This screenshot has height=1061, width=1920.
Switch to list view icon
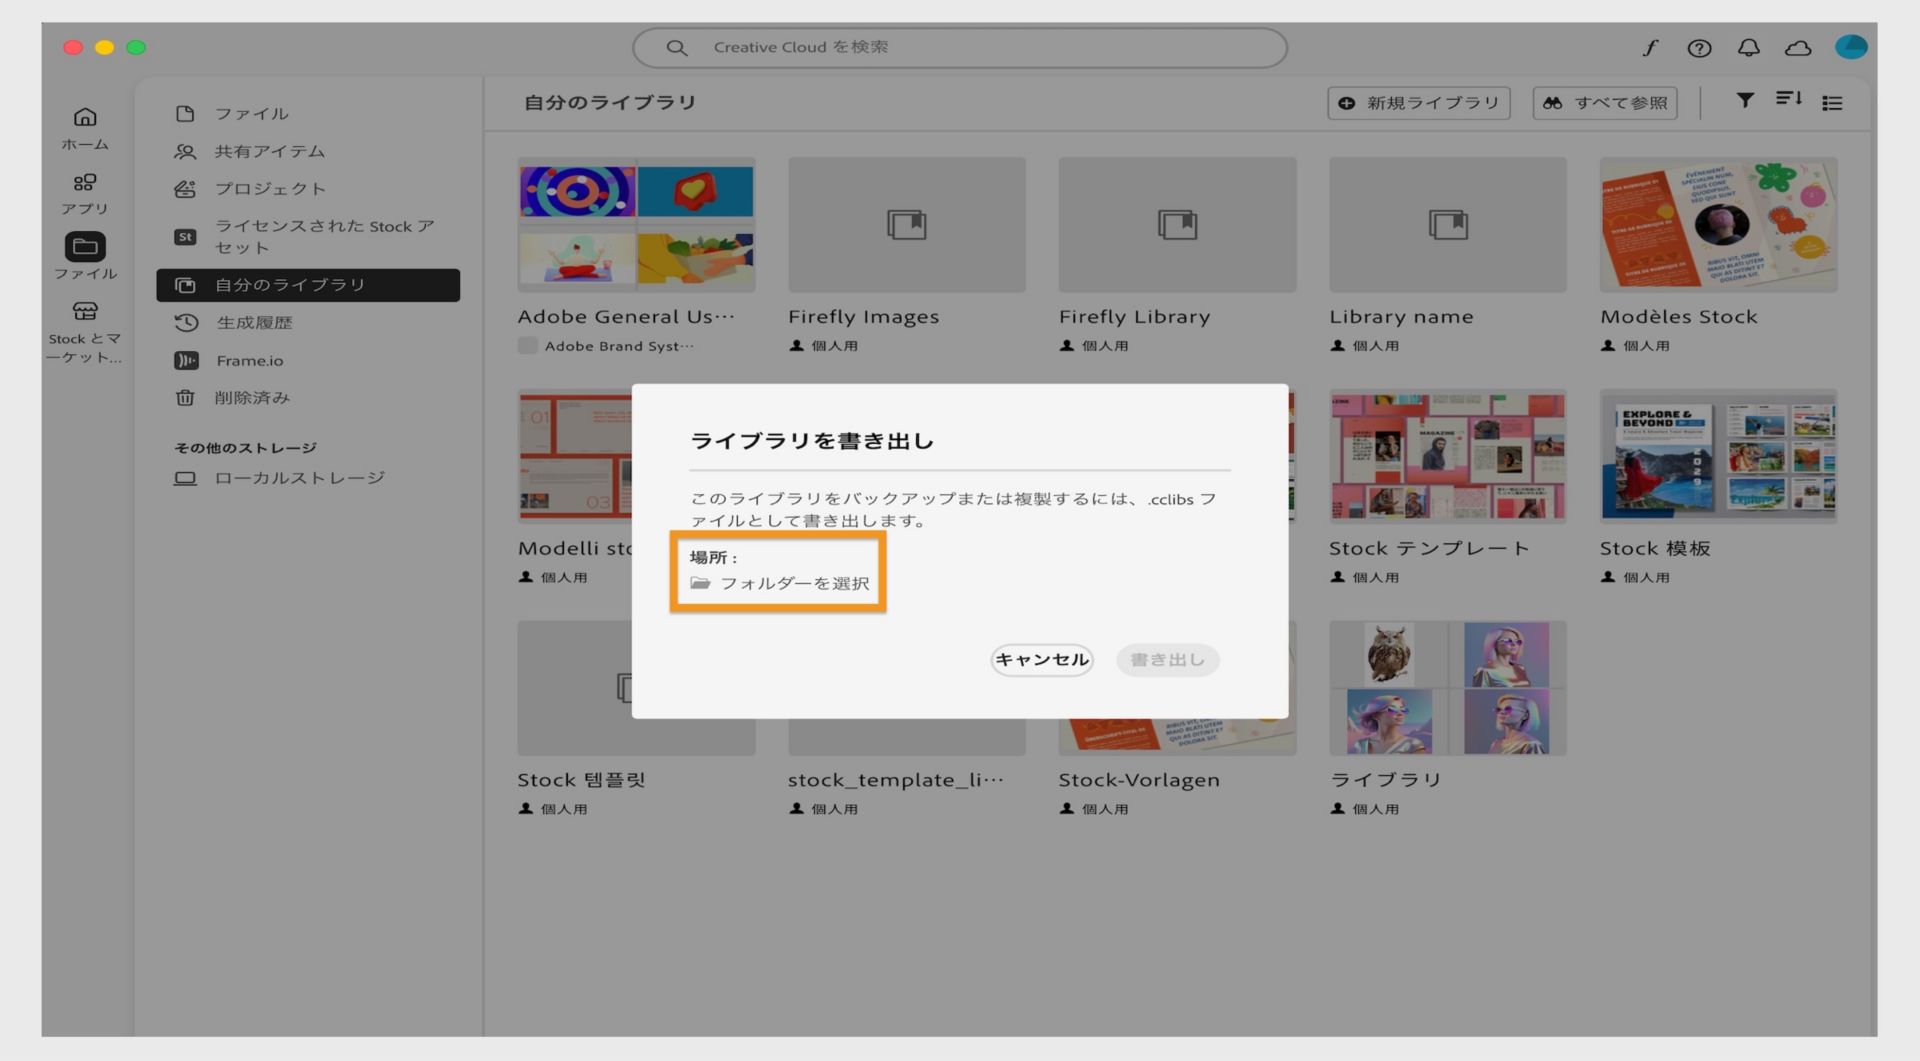(x=1832, y=102)
